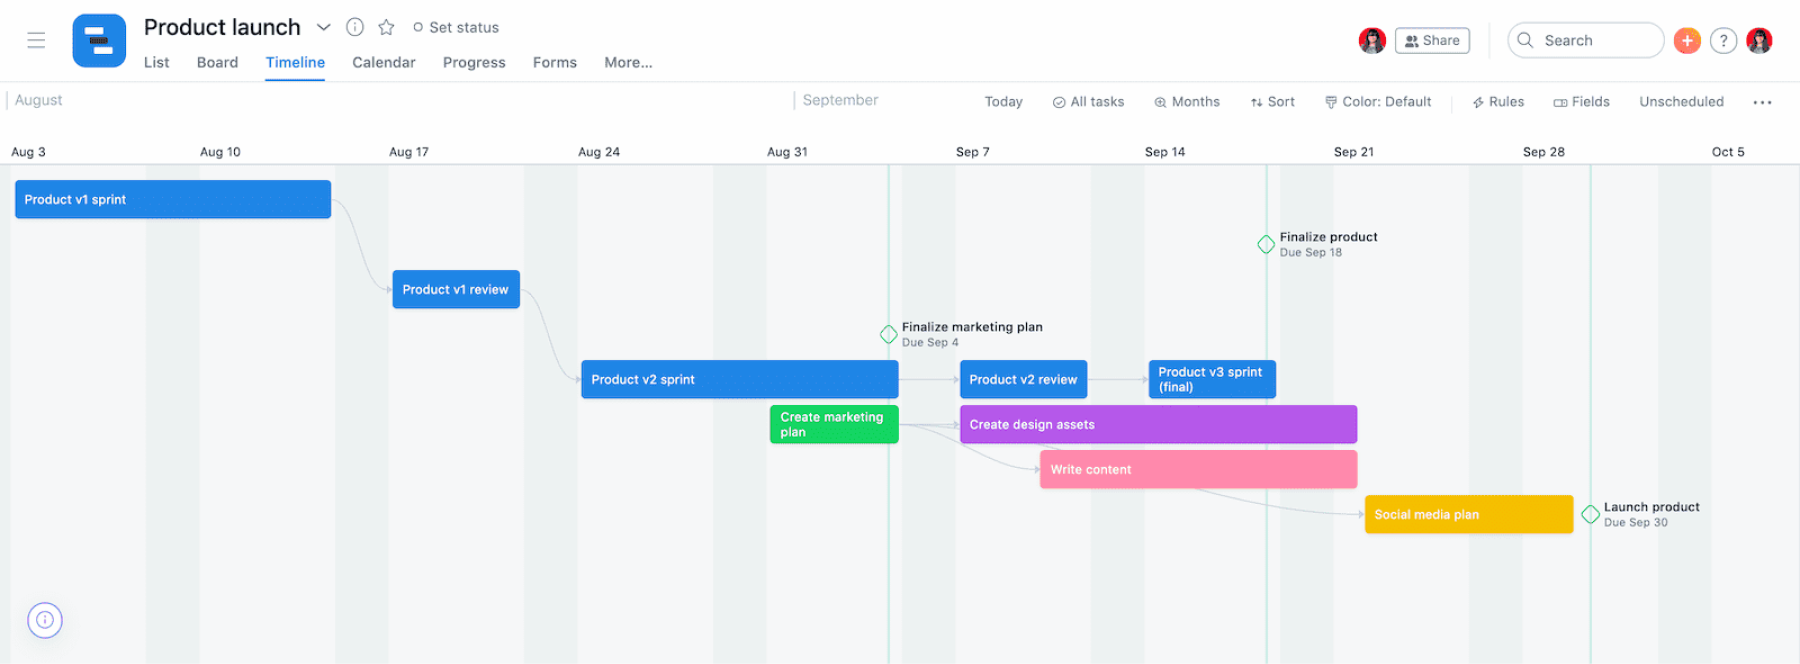Open the hamburger sidebar menu
Image resolution: width=1800 pixels, height=664 pixels.
pos(36,40)
